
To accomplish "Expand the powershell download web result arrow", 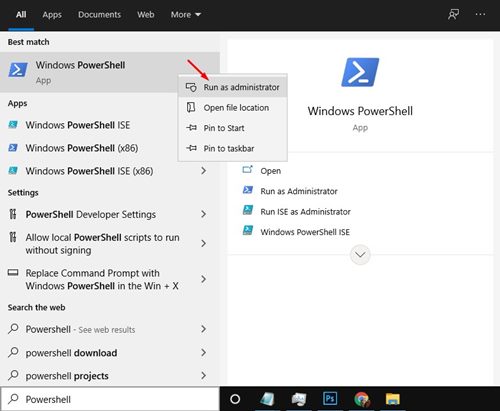I will (204, 352).
